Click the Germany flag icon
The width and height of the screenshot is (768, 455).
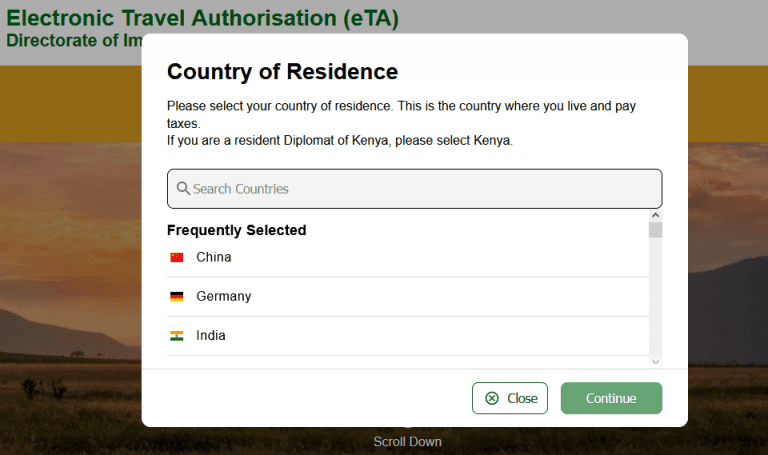(177, 296)
